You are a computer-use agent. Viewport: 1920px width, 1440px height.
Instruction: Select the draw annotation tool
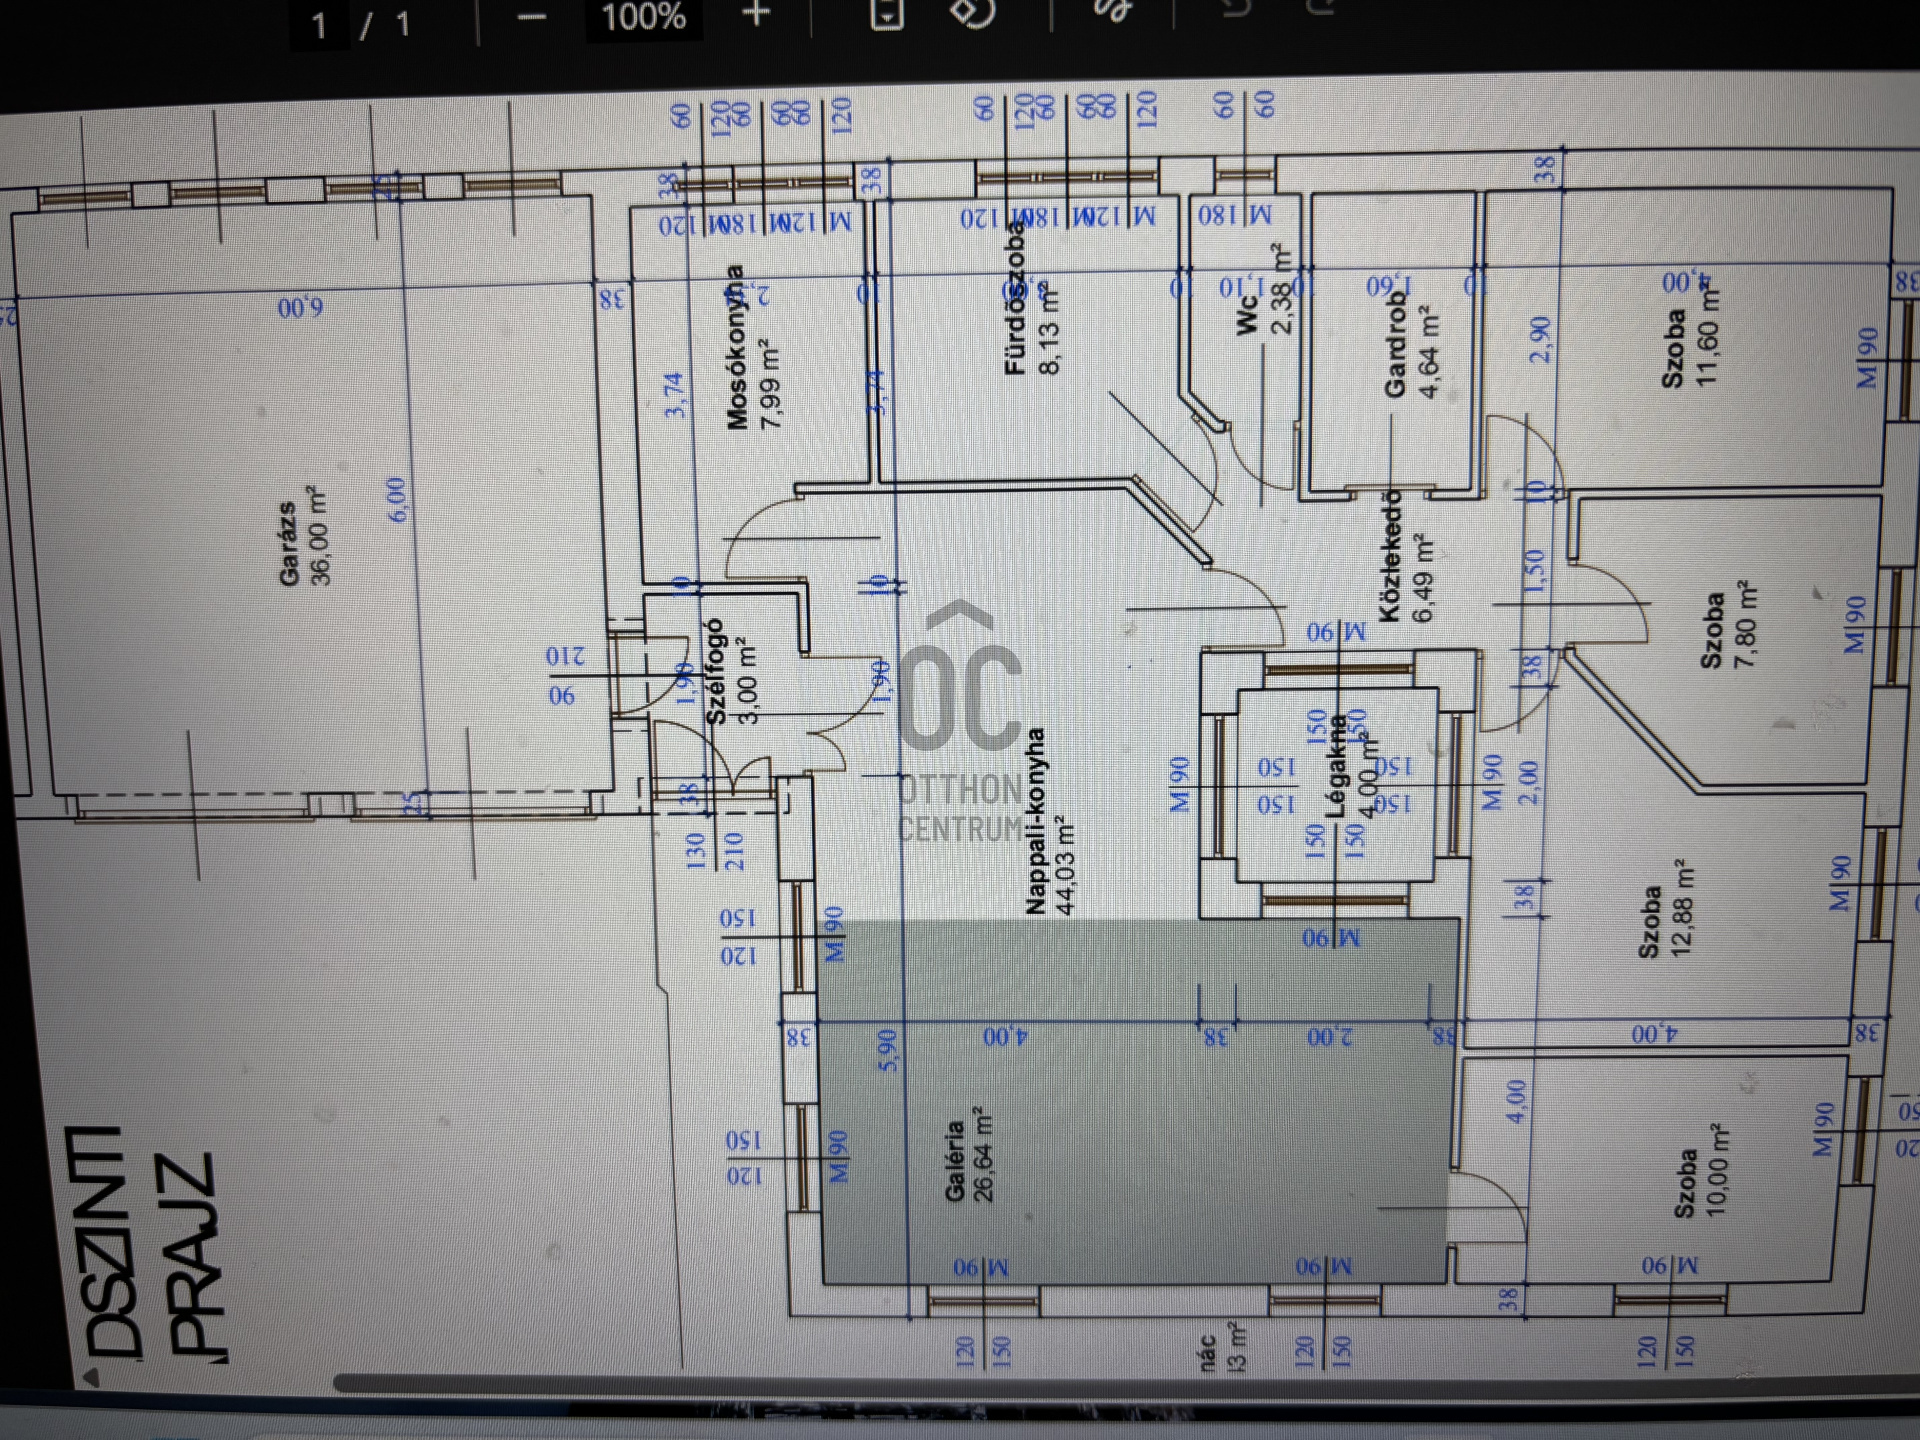tap(1112, 10)
